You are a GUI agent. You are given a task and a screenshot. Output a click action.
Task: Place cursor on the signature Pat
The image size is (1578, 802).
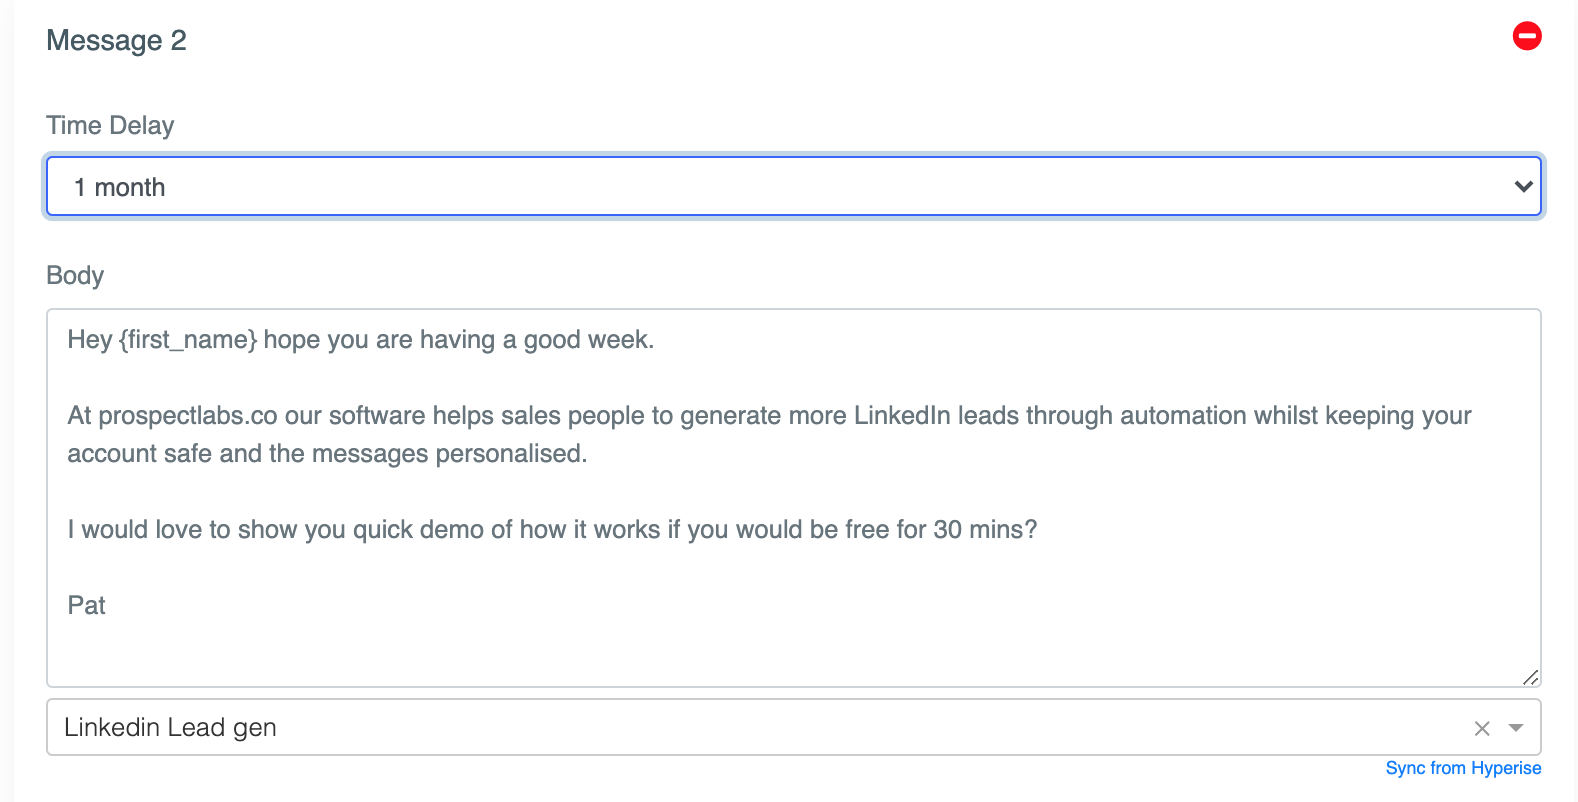click(87, 606)
